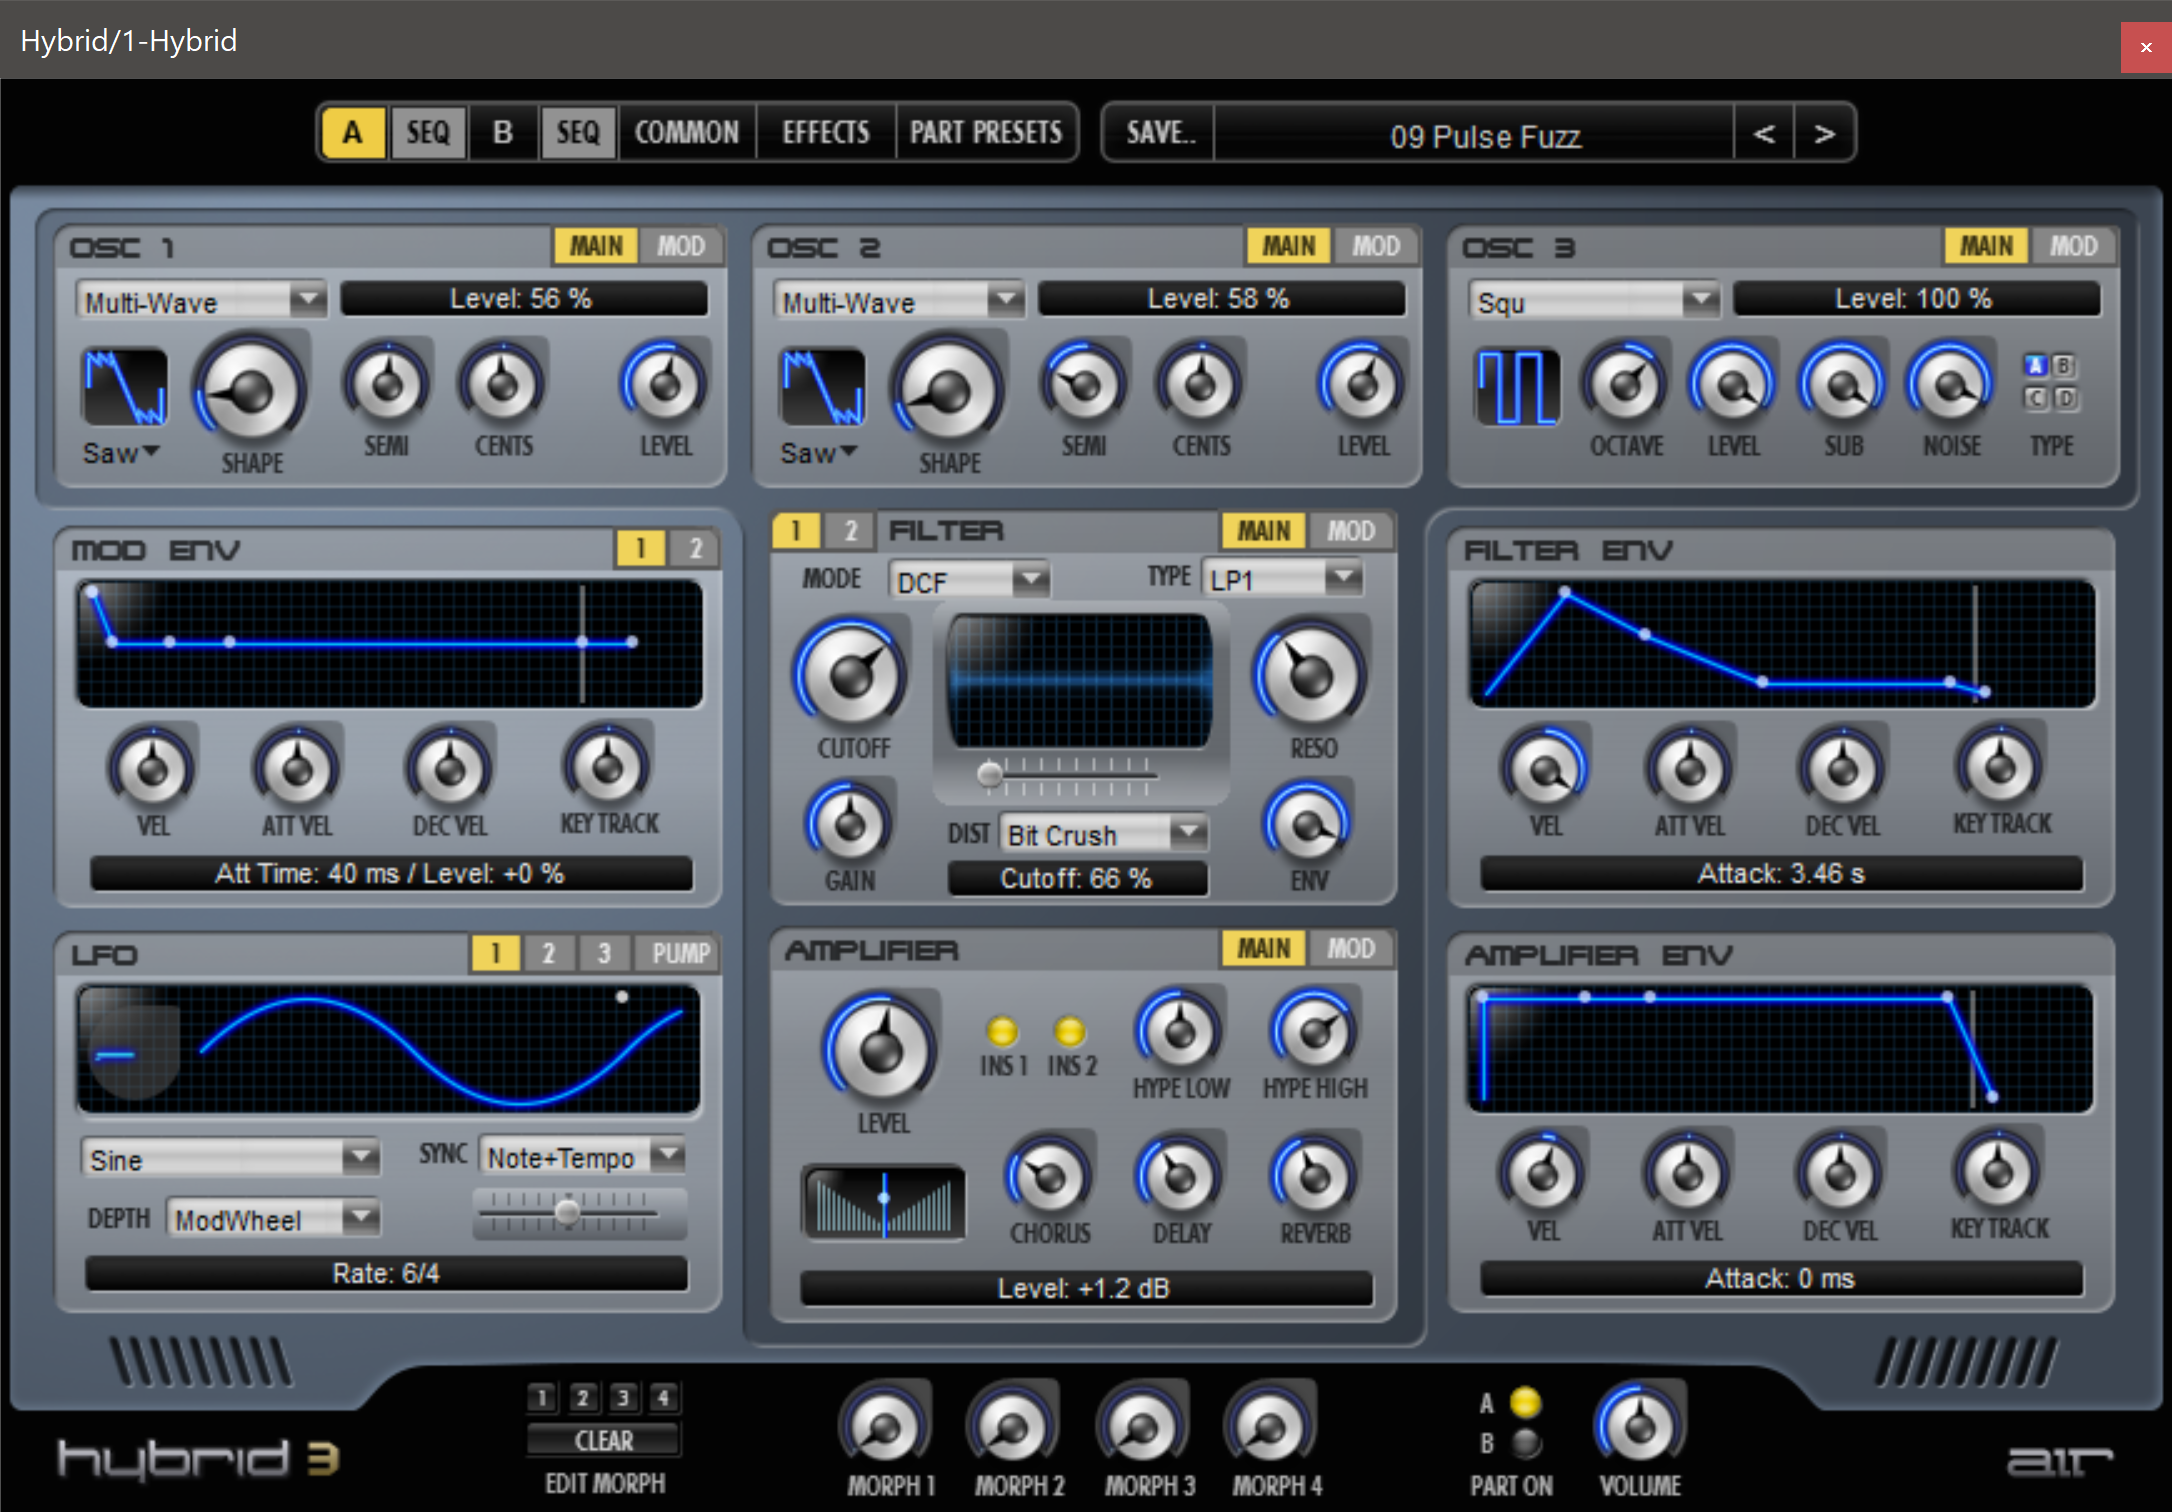Click the Amplifier Env DEC VEL knob

[x=1840, y=1174]
